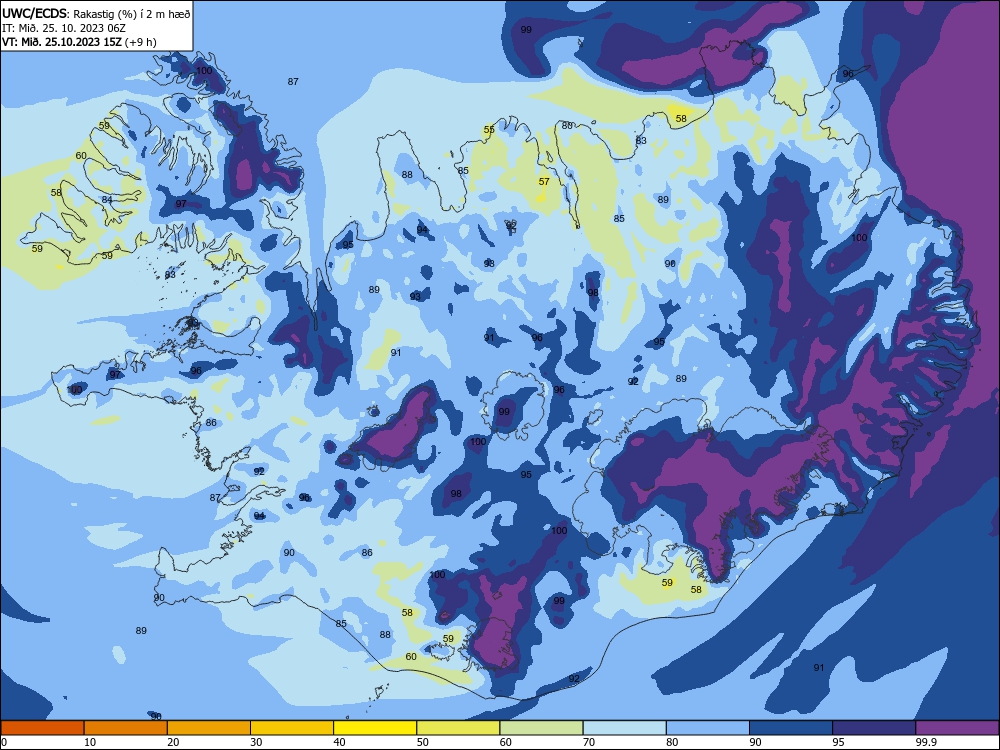Viewport: 1000px width, 750px height.
Task: Click the '40' legend scale label
Action: pyautogui.click(x=340, y=742)
